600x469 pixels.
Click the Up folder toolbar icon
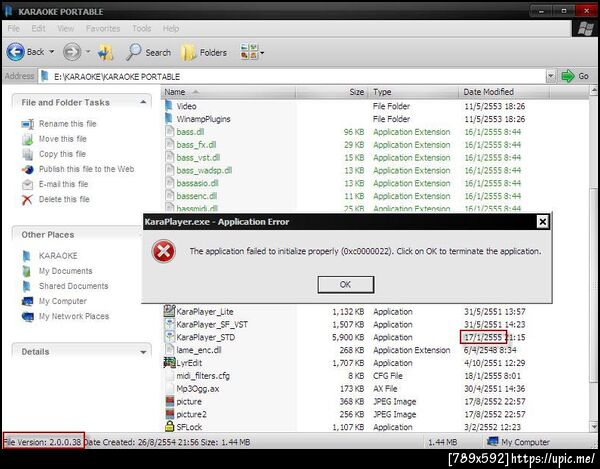[x=106, y=52]
